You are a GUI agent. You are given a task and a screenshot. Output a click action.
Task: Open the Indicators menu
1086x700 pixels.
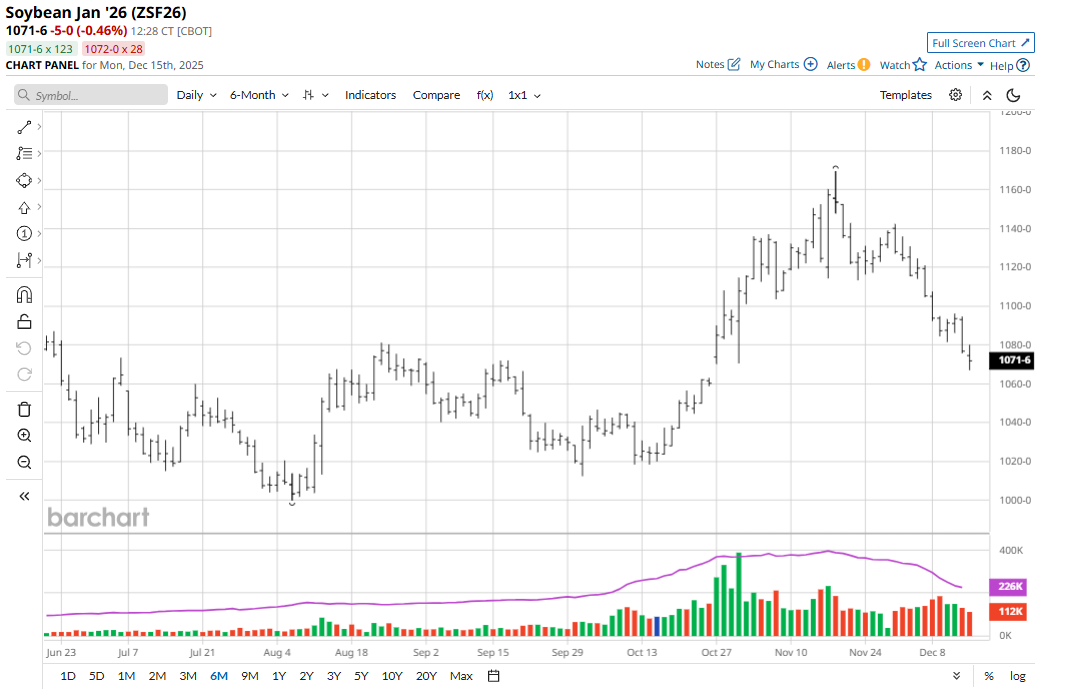pyautogui.click(x=371, y=95)
